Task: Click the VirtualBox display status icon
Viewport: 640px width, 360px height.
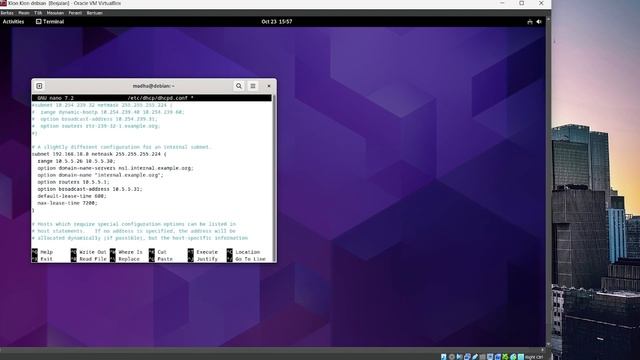Action: pos(490,357)
